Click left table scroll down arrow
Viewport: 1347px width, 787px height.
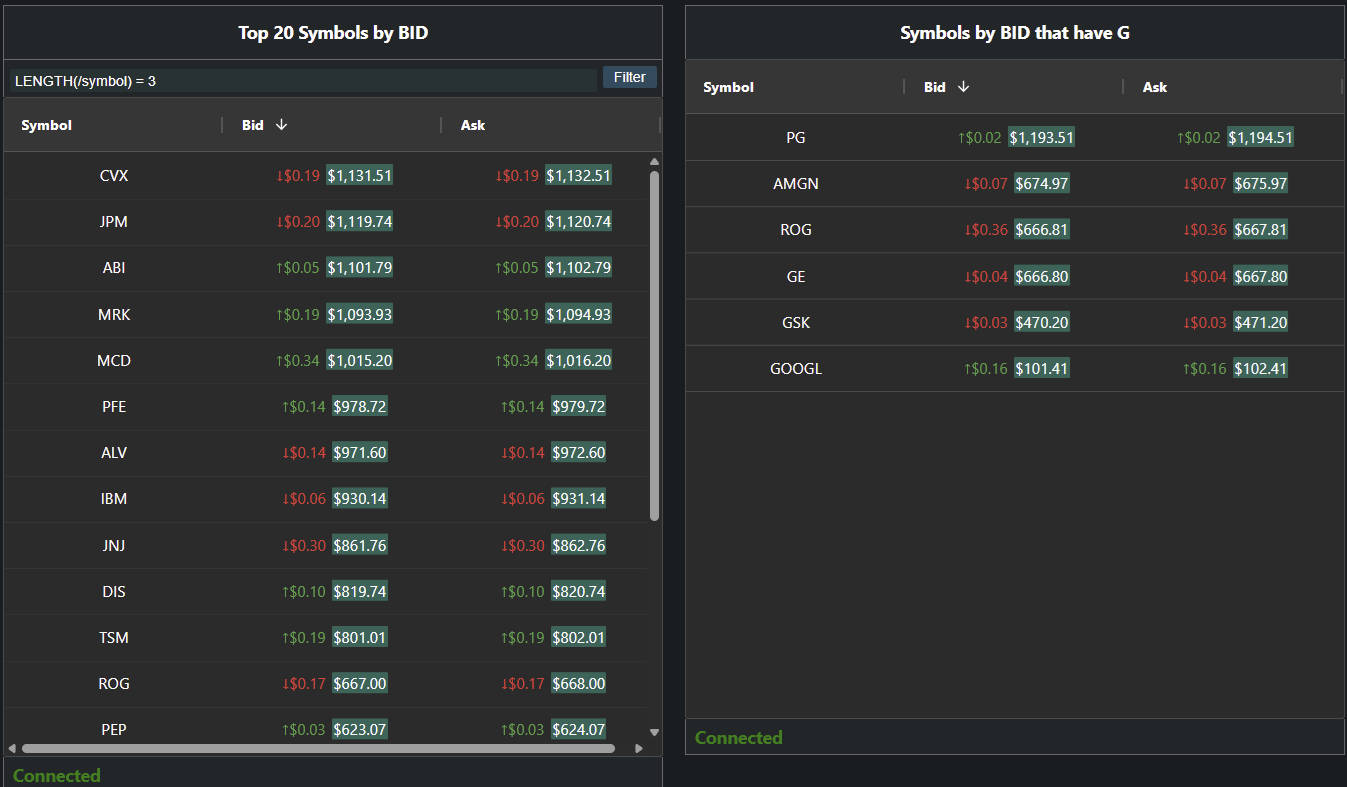coord(654,732)
